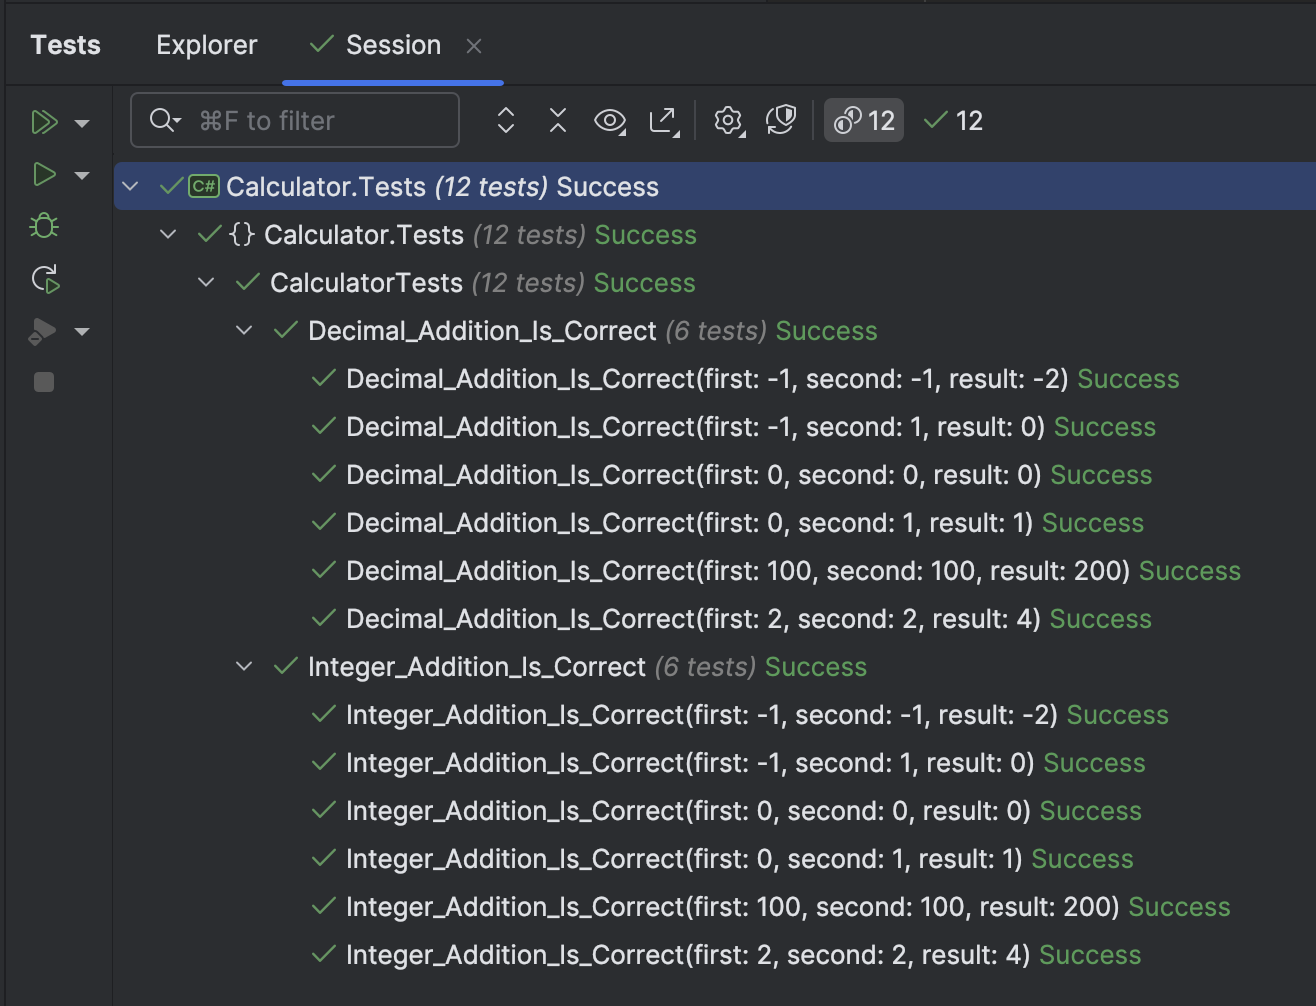This screenshot has width=1316, height=1006.
Task: Repeat the previous test run
Action: pos(44,279)
